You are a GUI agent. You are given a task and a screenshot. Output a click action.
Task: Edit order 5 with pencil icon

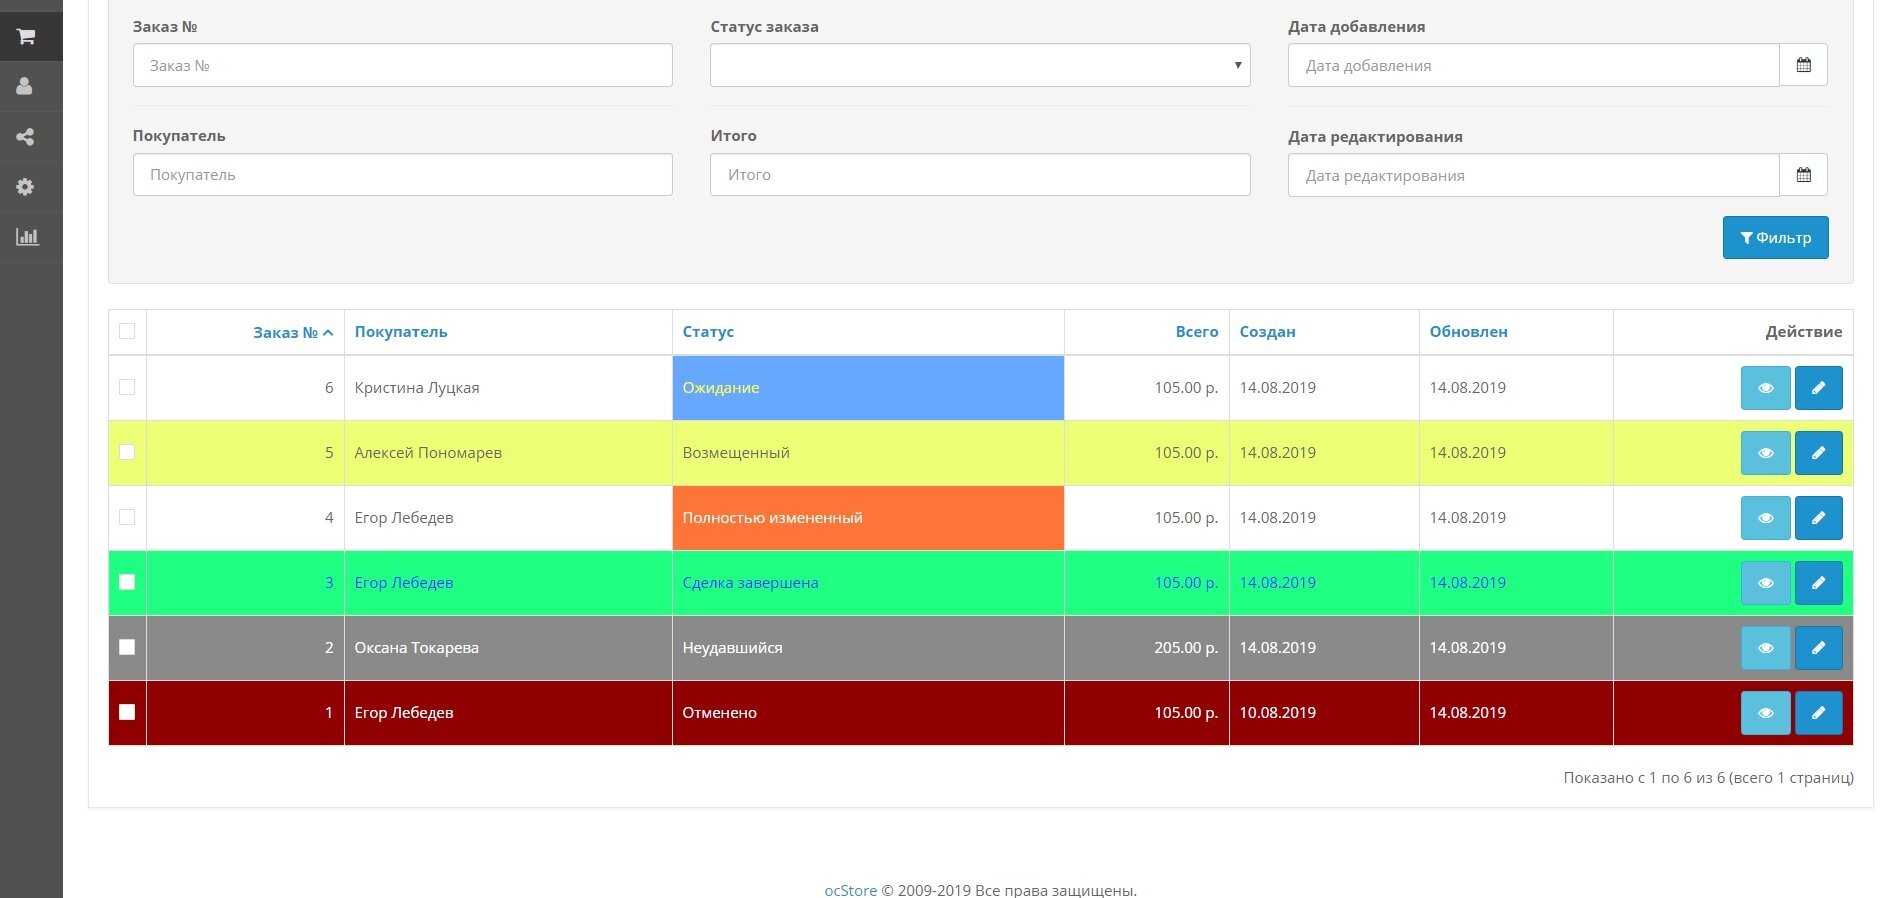(1818, 453)
